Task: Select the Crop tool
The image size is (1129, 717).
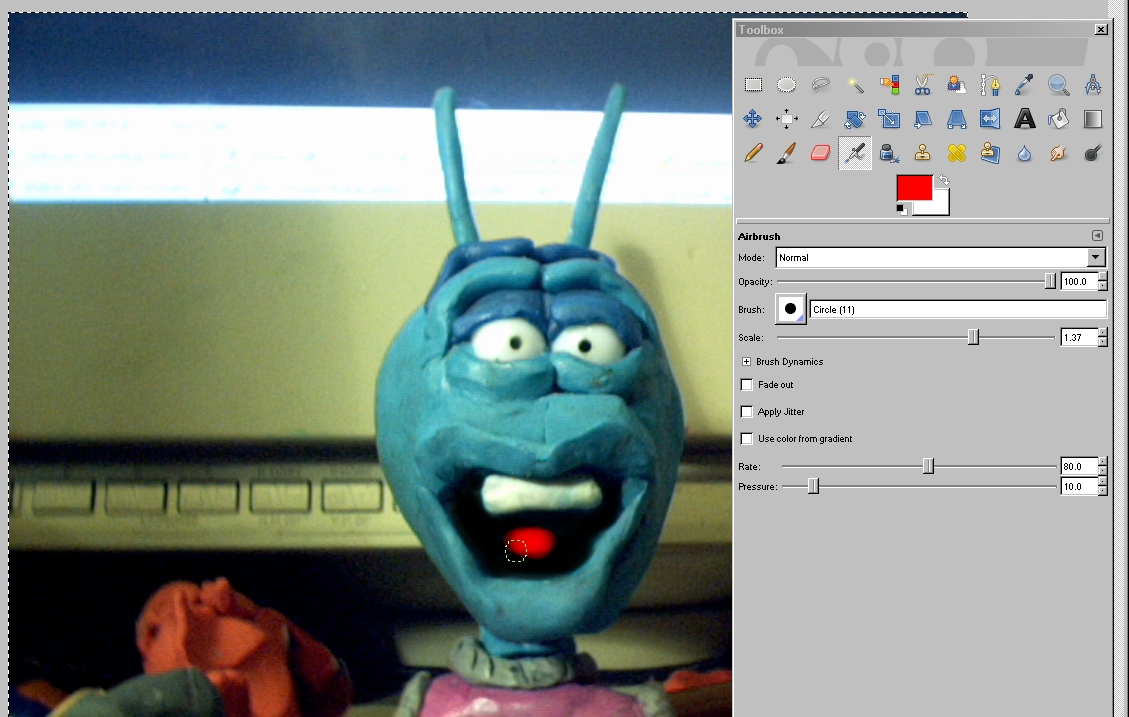Action: (821, 120)
